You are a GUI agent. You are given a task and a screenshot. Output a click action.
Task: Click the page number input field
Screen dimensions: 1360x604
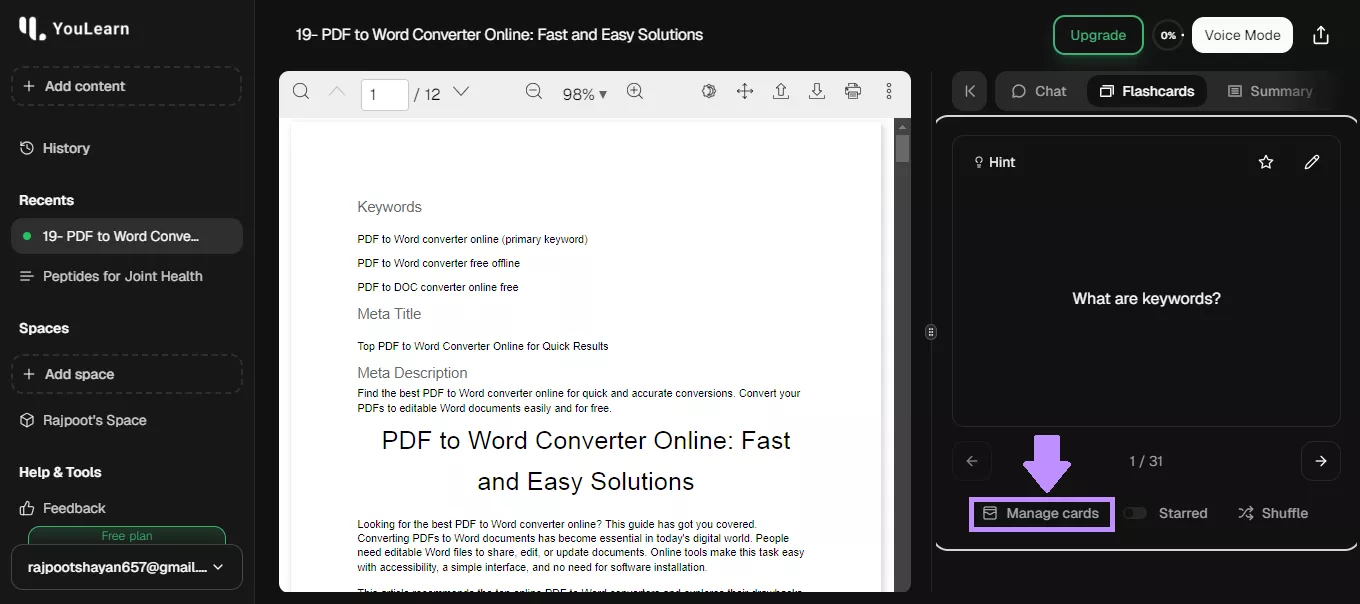coord(384,94)
